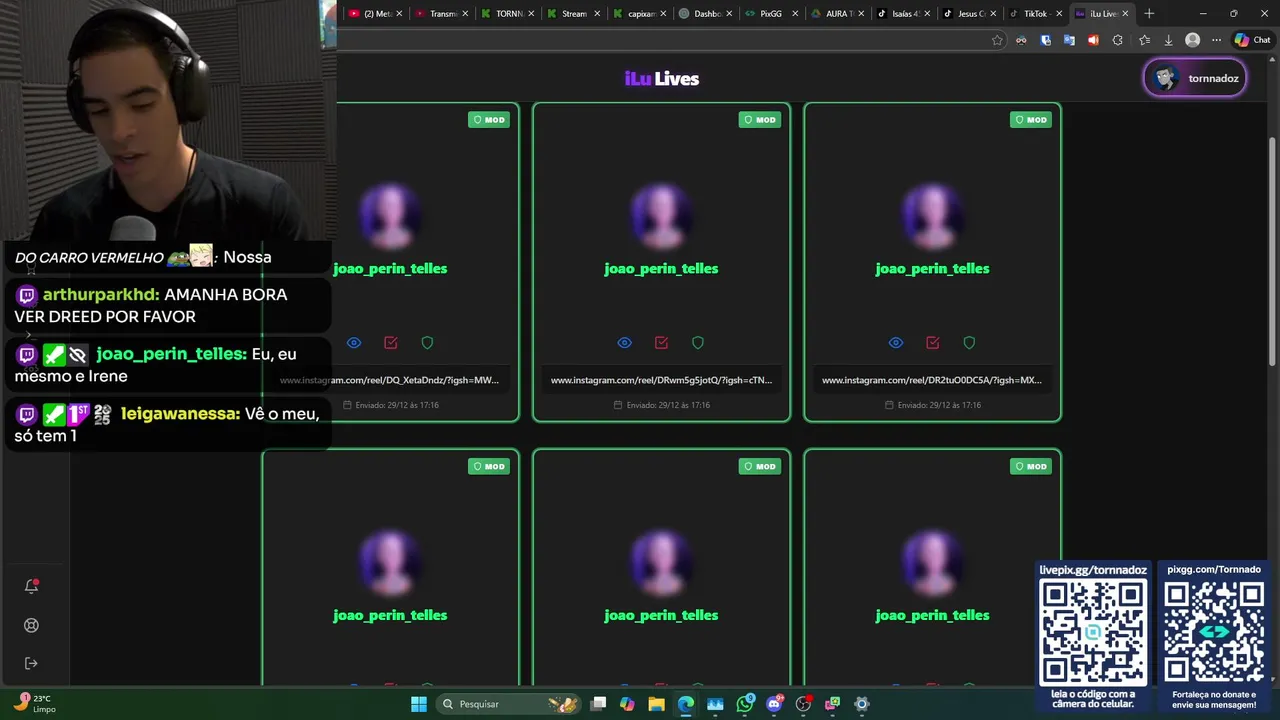This screenshot has width=1280, height=720.
Task: Open a new browser tab
Action: [1149, 14]
